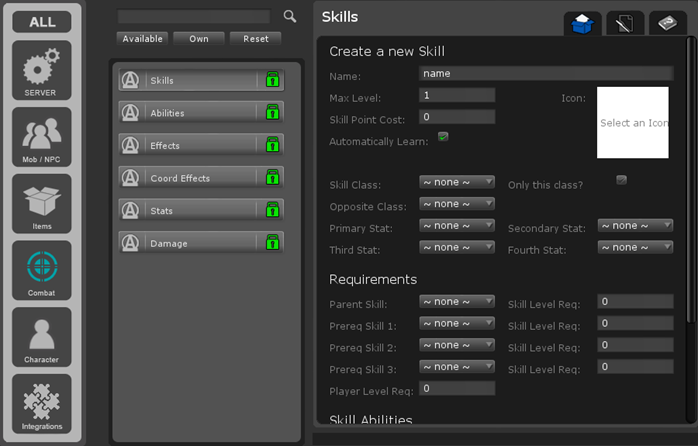Switch to the page-and-pen edit tab

pyautogui.click(x=625, y=24)
